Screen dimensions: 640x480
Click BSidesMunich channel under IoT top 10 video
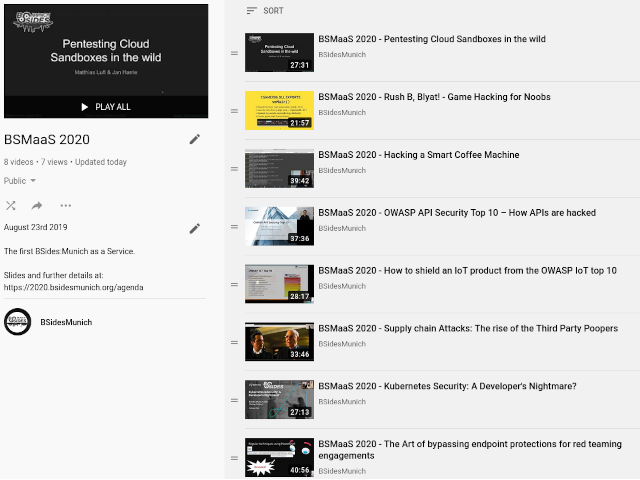342,287
